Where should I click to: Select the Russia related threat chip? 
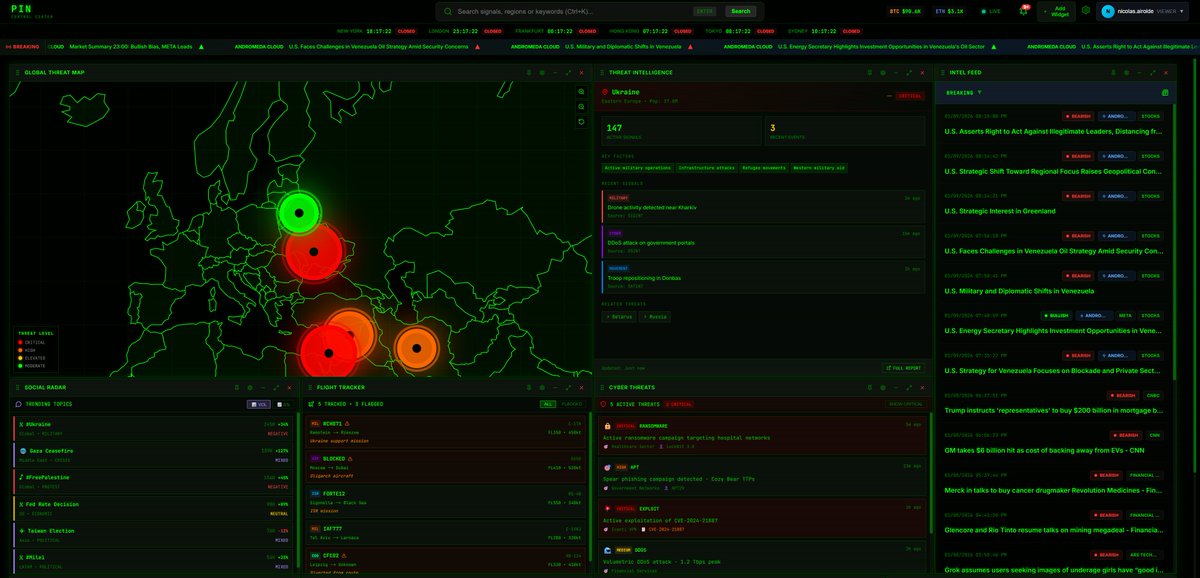pyautogui.click(x=655, y=316)
